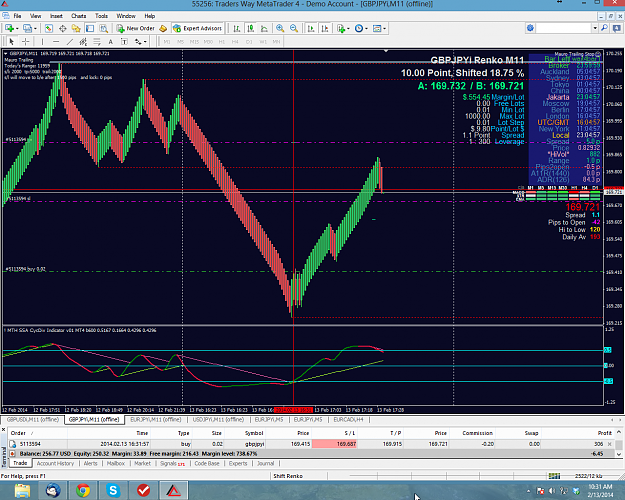Screen dimensions: 625x500
Task: Click inside the toolbar search field
Action: point(564,28)
